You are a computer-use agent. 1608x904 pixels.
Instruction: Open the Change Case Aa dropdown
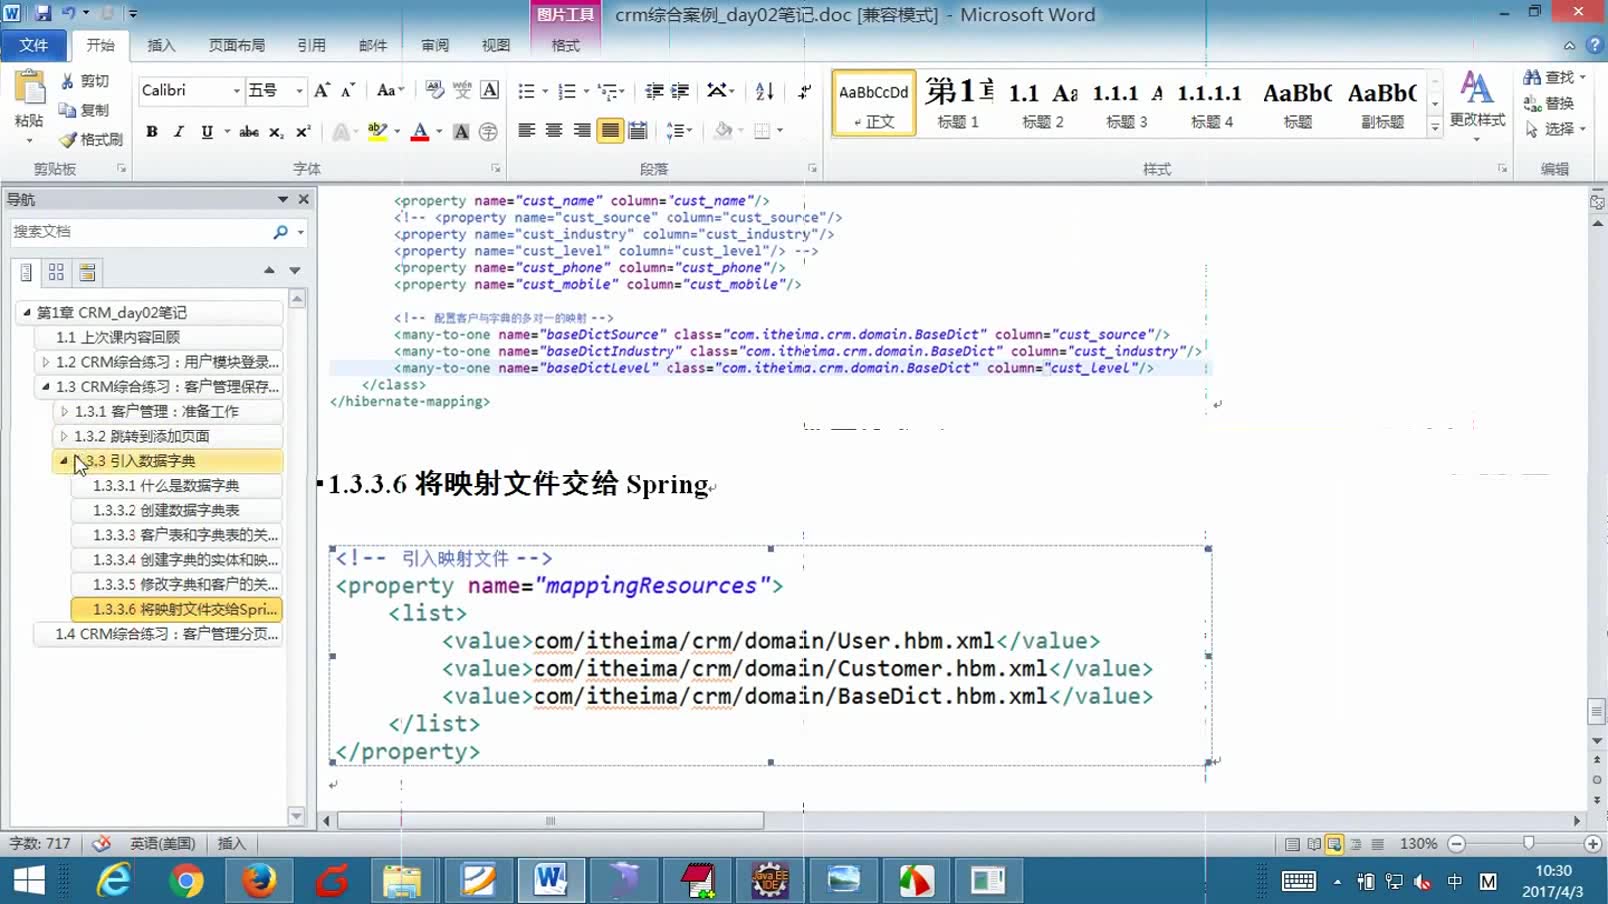[390, 90]
